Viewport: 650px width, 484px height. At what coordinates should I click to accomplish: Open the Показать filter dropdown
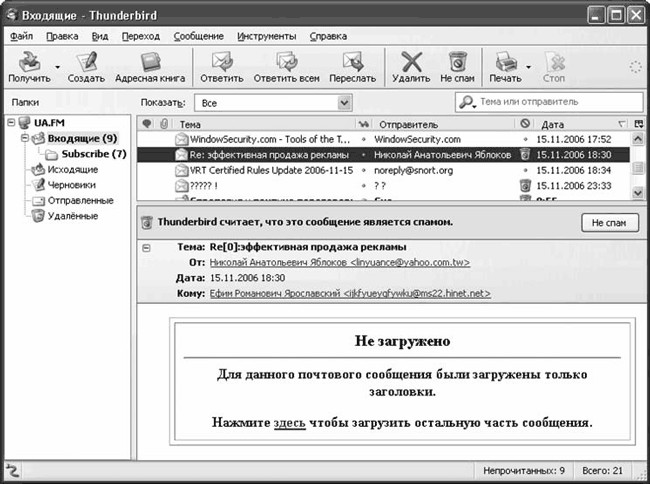pyautogui.click(x=274, y=103)
